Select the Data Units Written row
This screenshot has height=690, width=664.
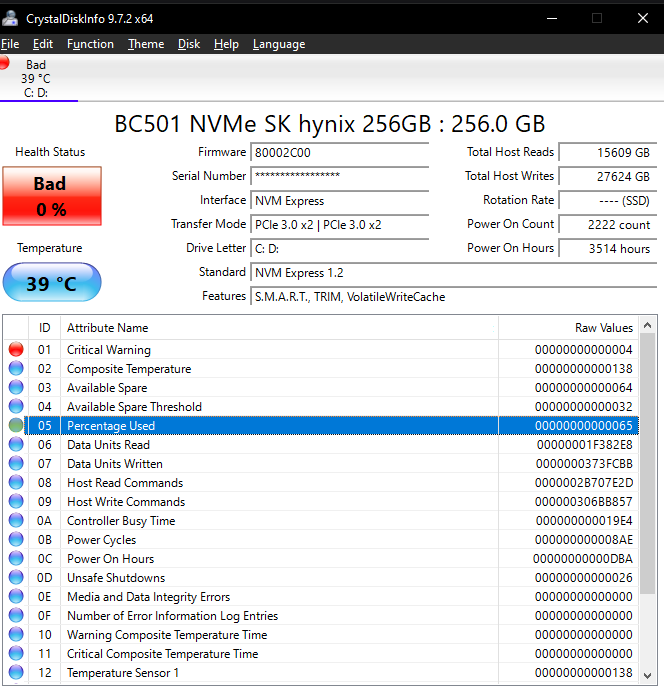click(x=321, y=463)
